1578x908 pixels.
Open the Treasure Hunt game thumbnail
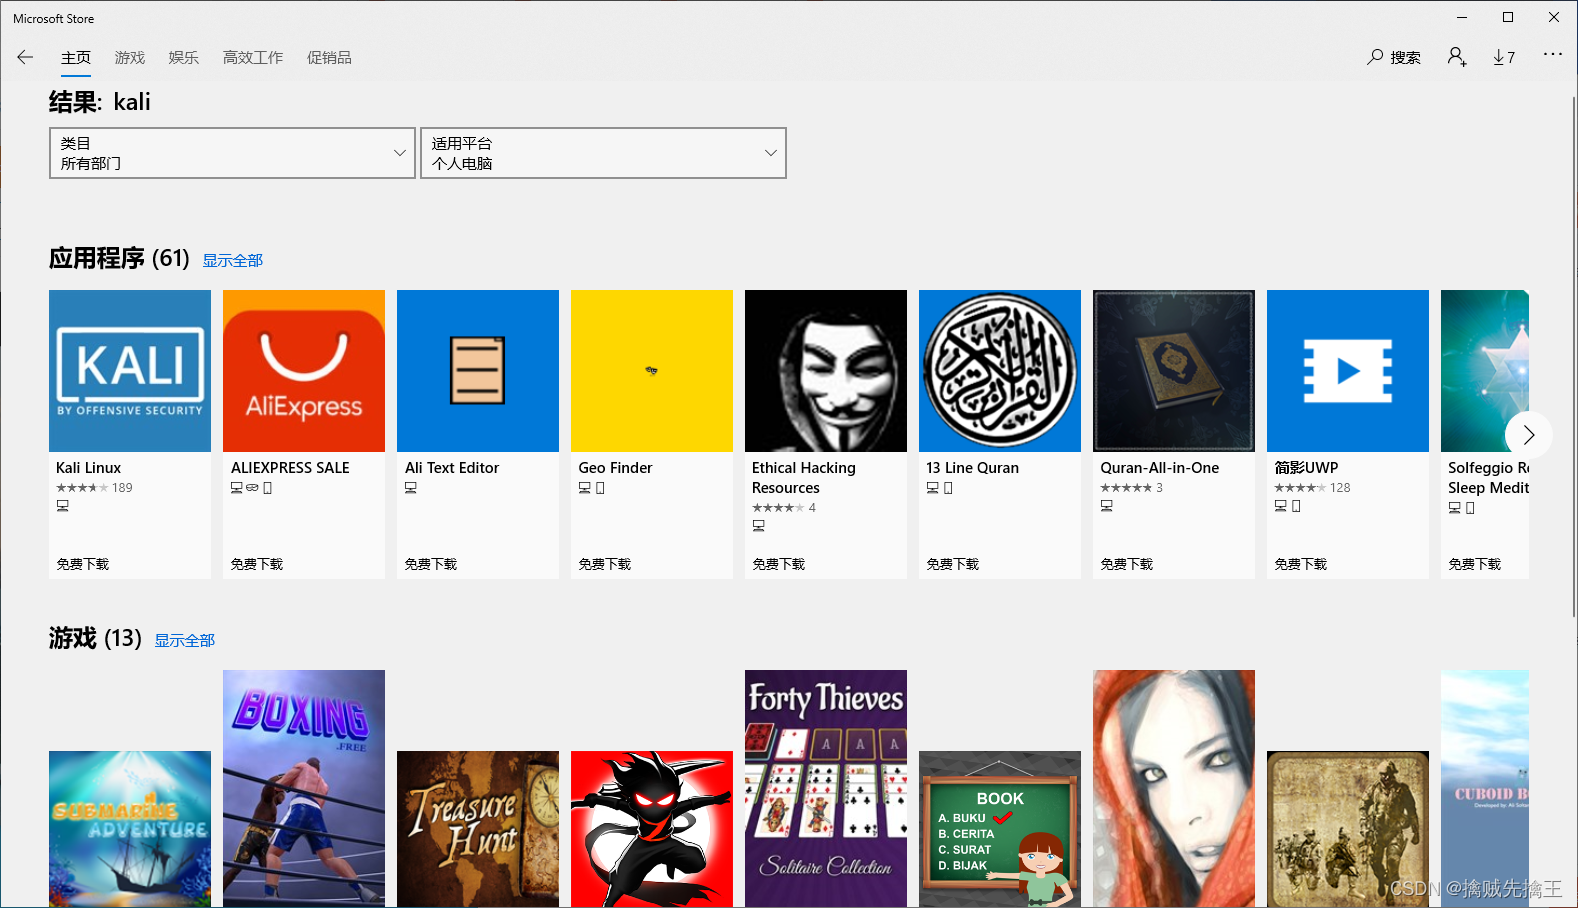(478, 829)
